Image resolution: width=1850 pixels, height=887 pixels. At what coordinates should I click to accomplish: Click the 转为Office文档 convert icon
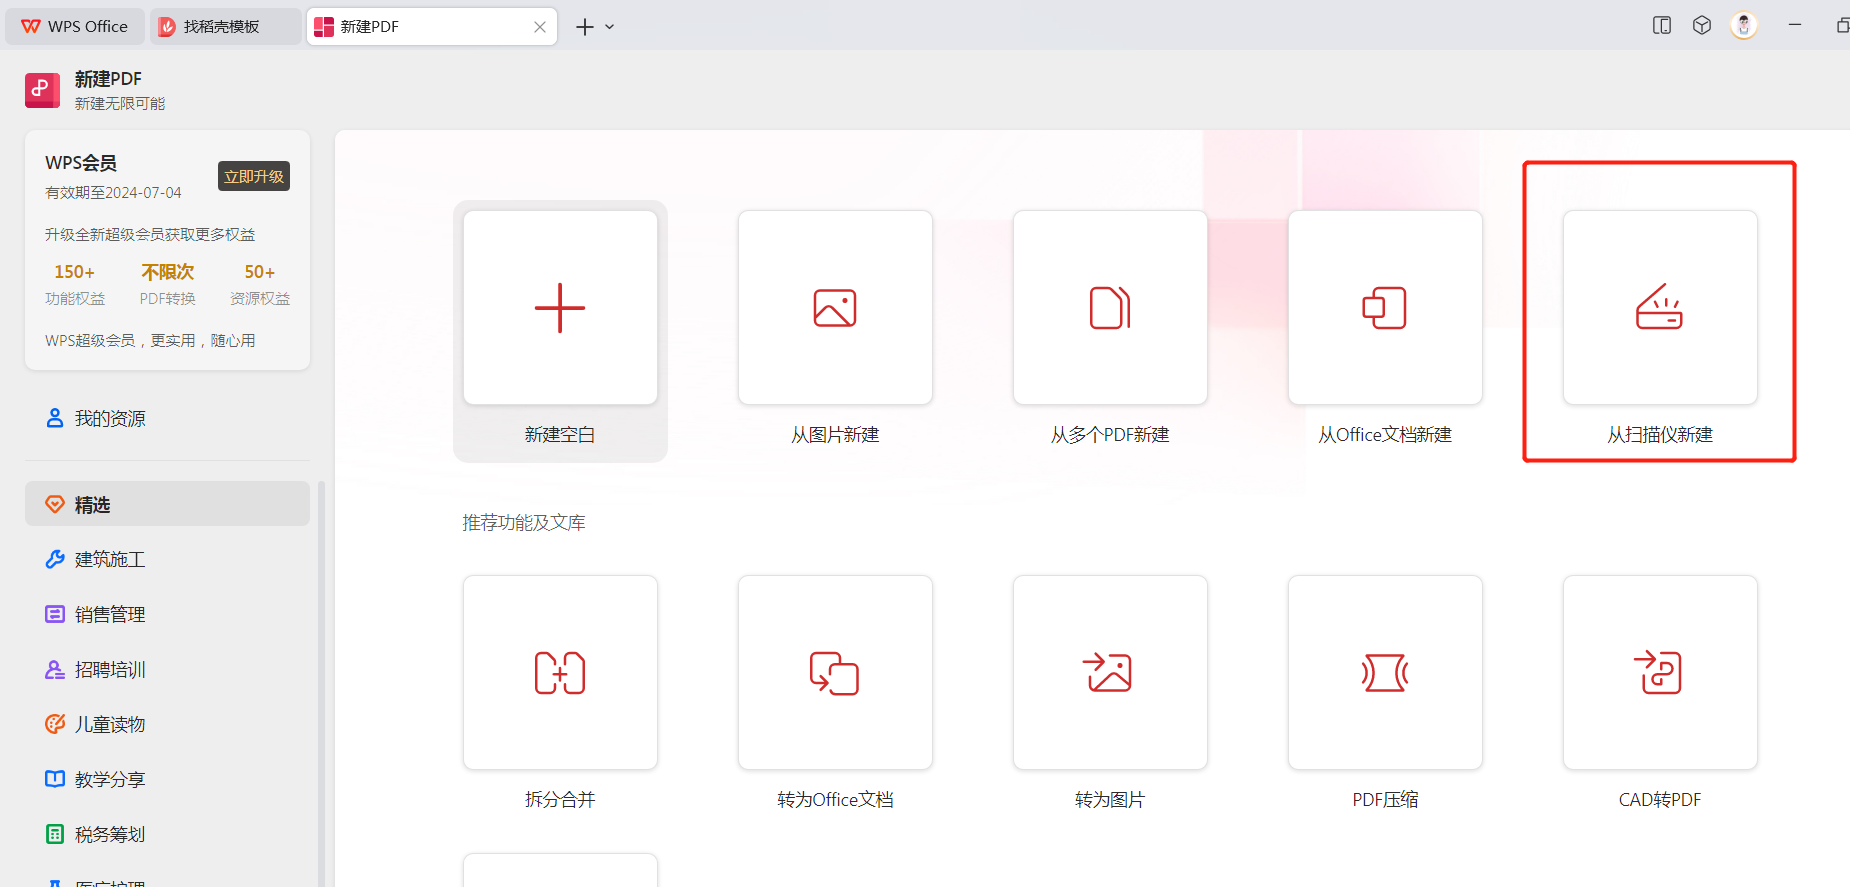pyautogui.click(x=835, y=673)
